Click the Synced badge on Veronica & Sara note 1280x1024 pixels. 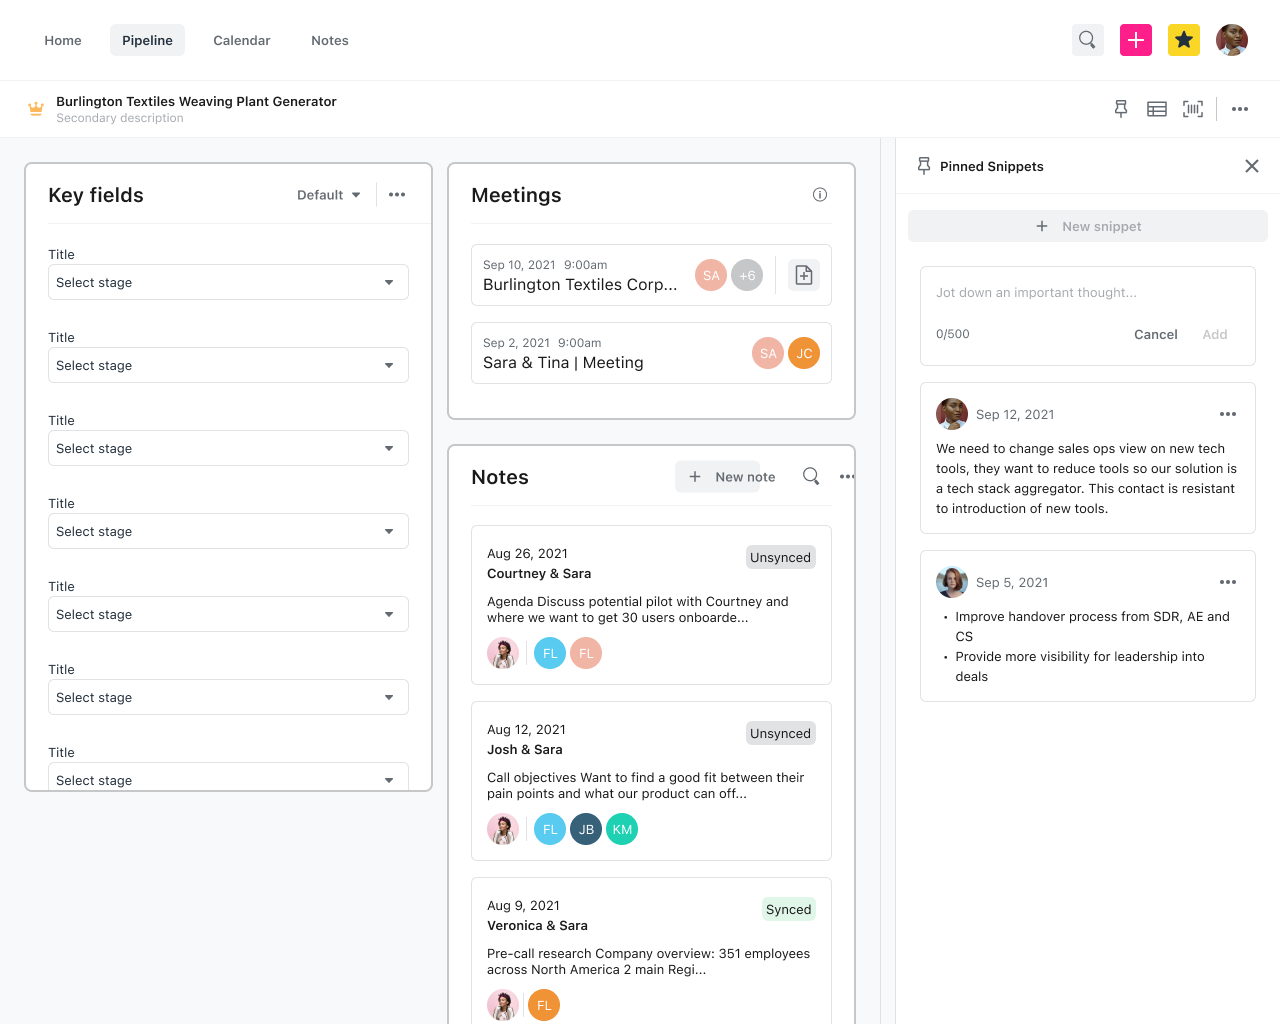(x=789, y=909)
